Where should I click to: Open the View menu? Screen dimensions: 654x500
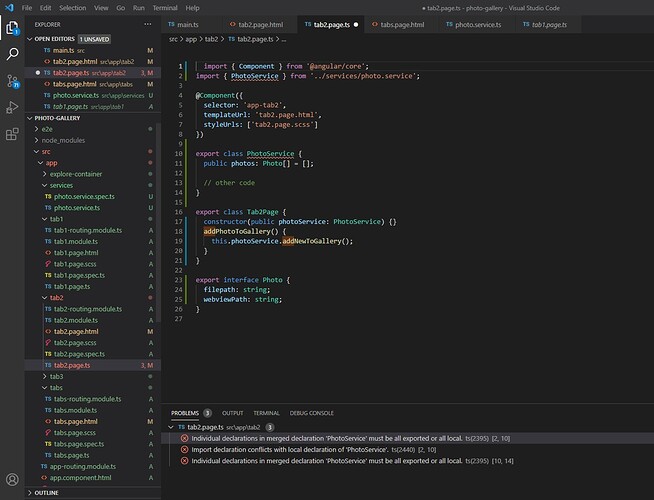[x=101, y=8]
